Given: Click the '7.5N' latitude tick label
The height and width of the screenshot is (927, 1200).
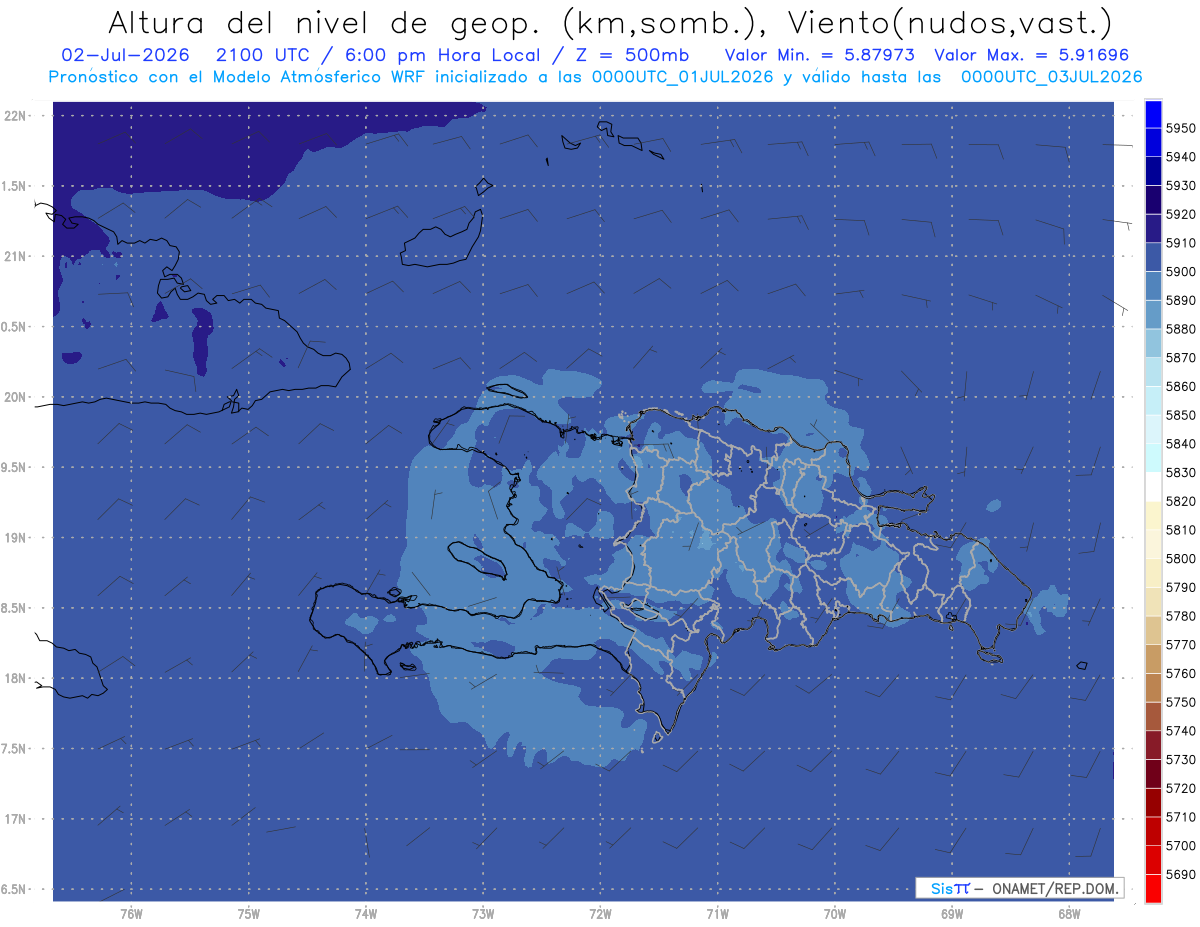Looking at the screenshot, I should [14, 748].
